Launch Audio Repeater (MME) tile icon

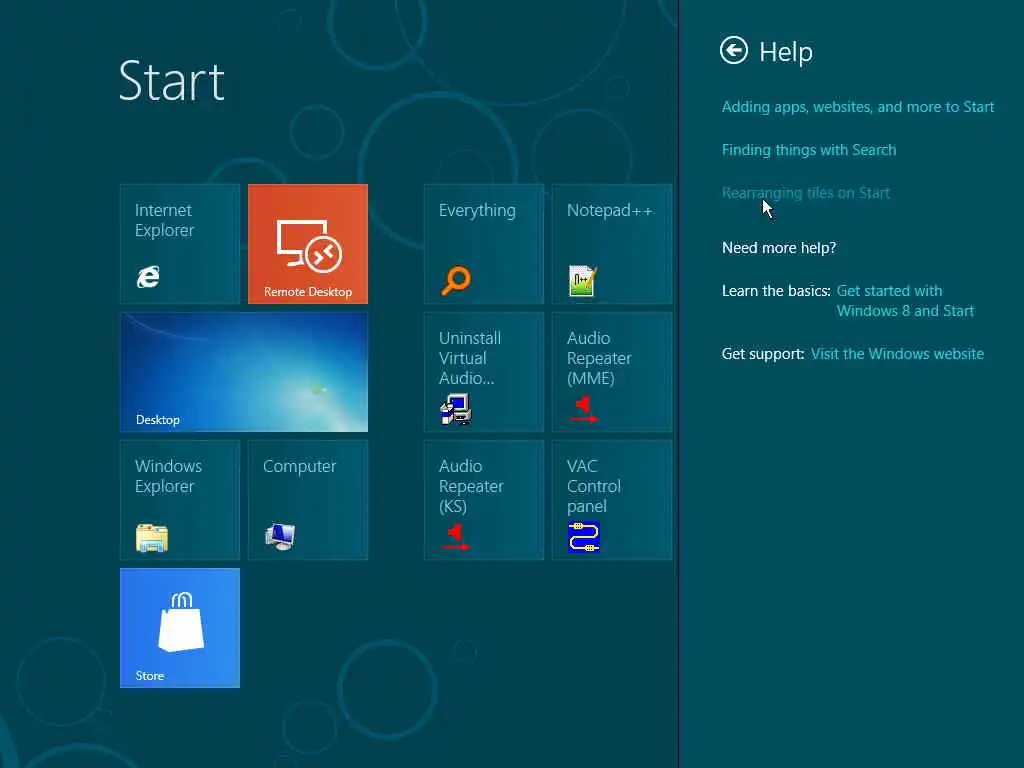583,409
